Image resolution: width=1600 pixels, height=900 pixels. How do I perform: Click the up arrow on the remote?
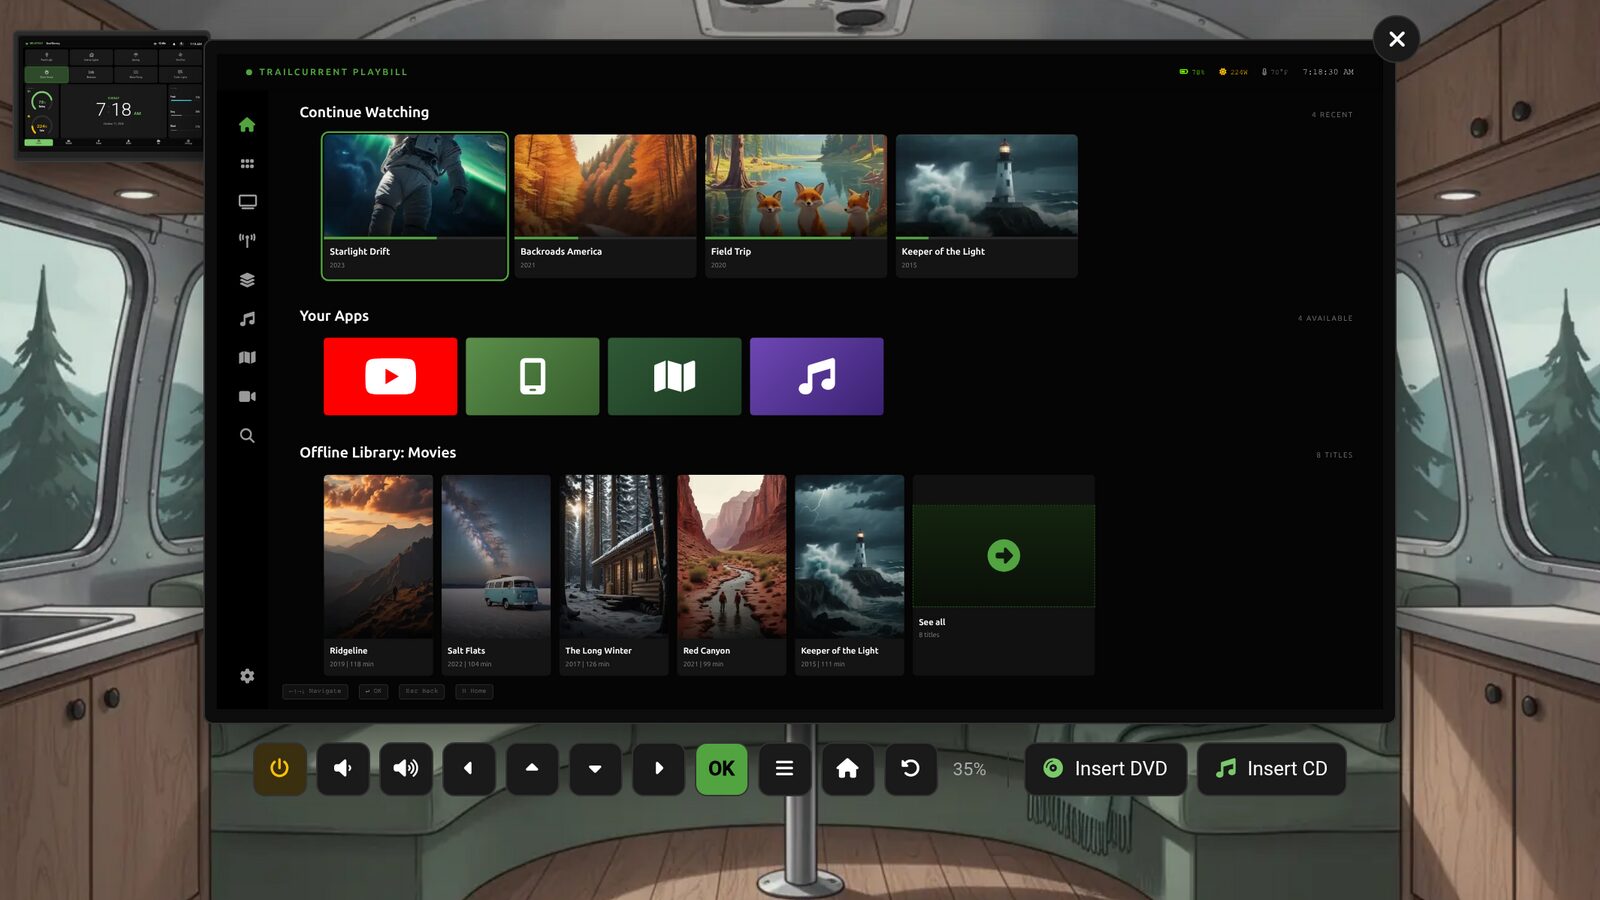pyautogui.click(x=532, y=768)
